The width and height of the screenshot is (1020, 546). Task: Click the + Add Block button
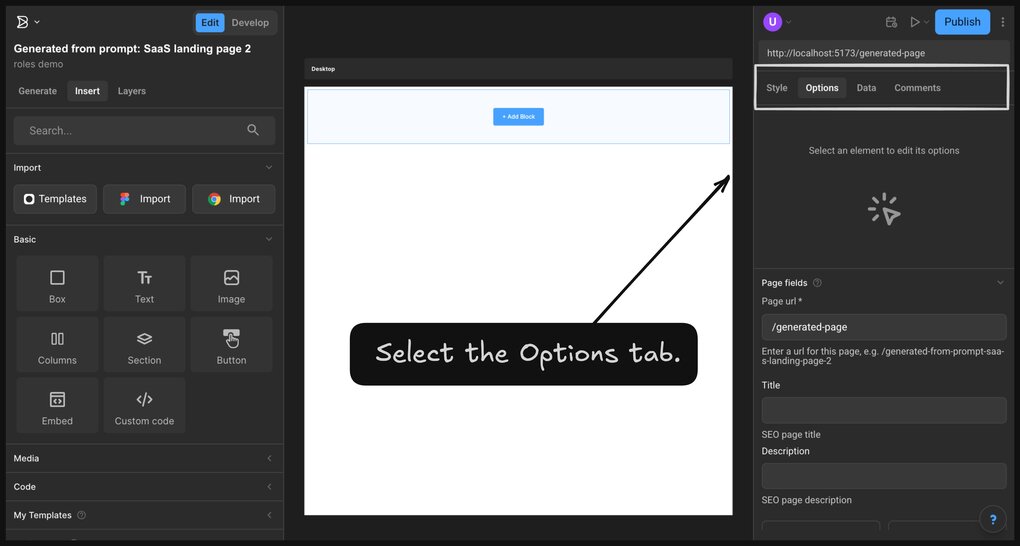(x=518, y=116)
